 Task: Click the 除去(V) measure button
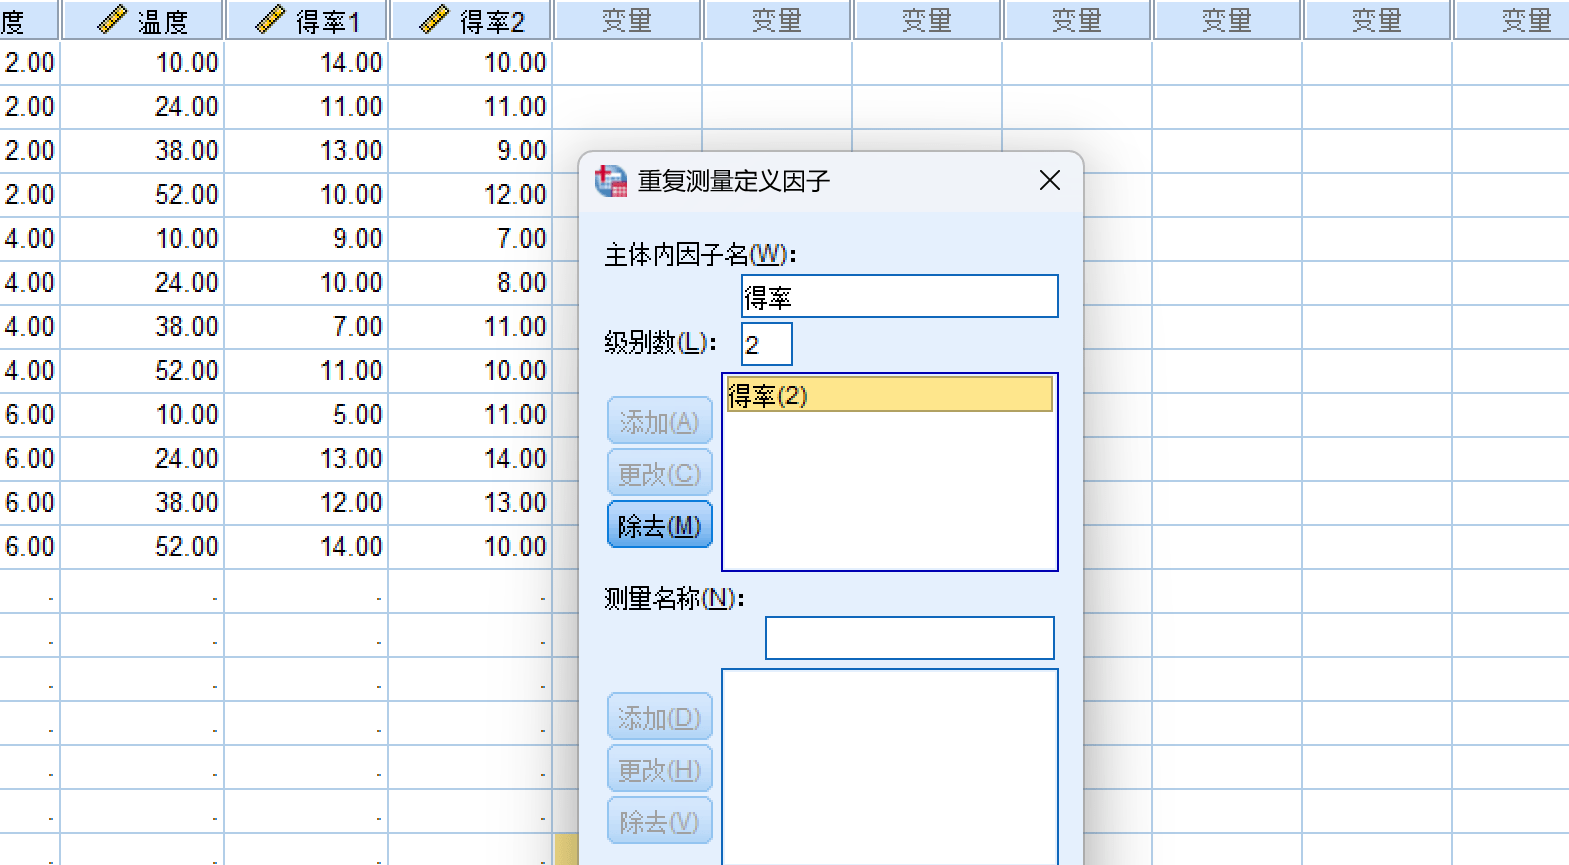[x=659, y=821]
